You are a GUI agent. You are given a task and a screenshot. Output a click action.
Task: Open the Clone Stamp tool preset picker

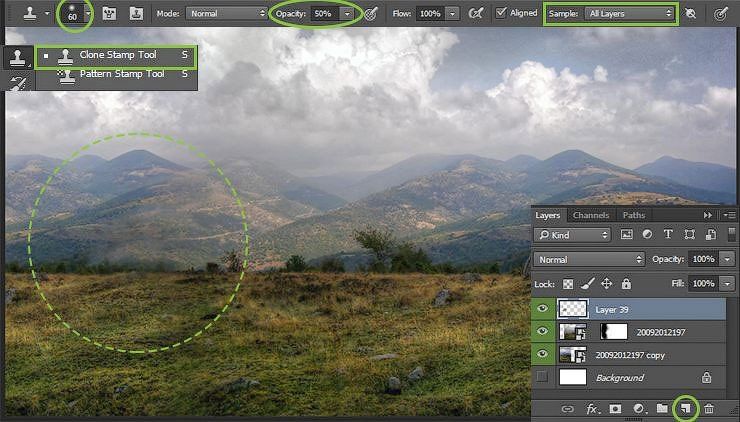click(x=34, y=14)
